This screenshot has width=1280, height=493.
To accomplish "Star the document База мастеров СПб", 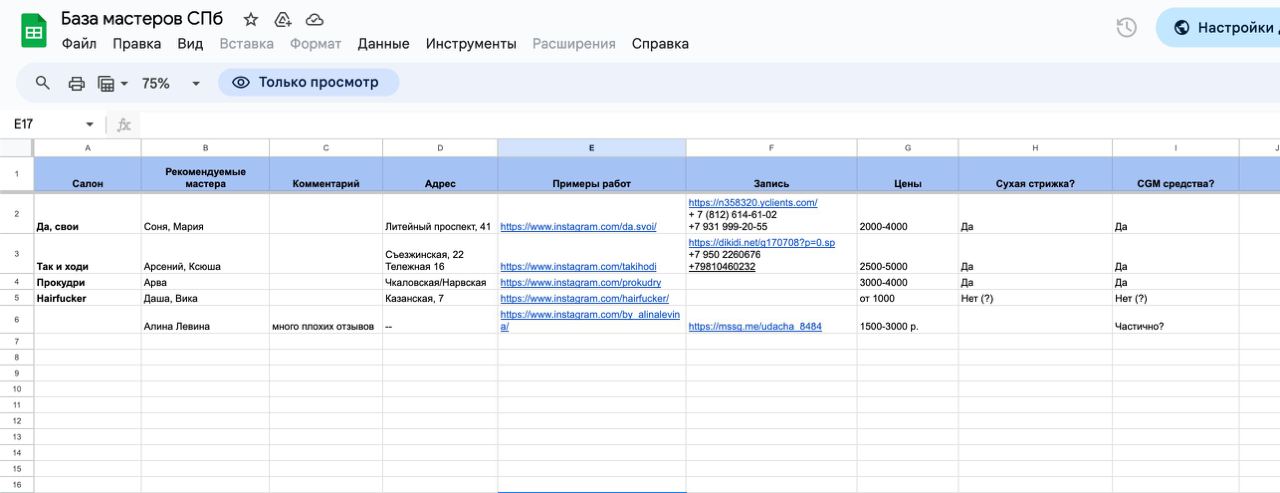I will click(x=251, y=19).
